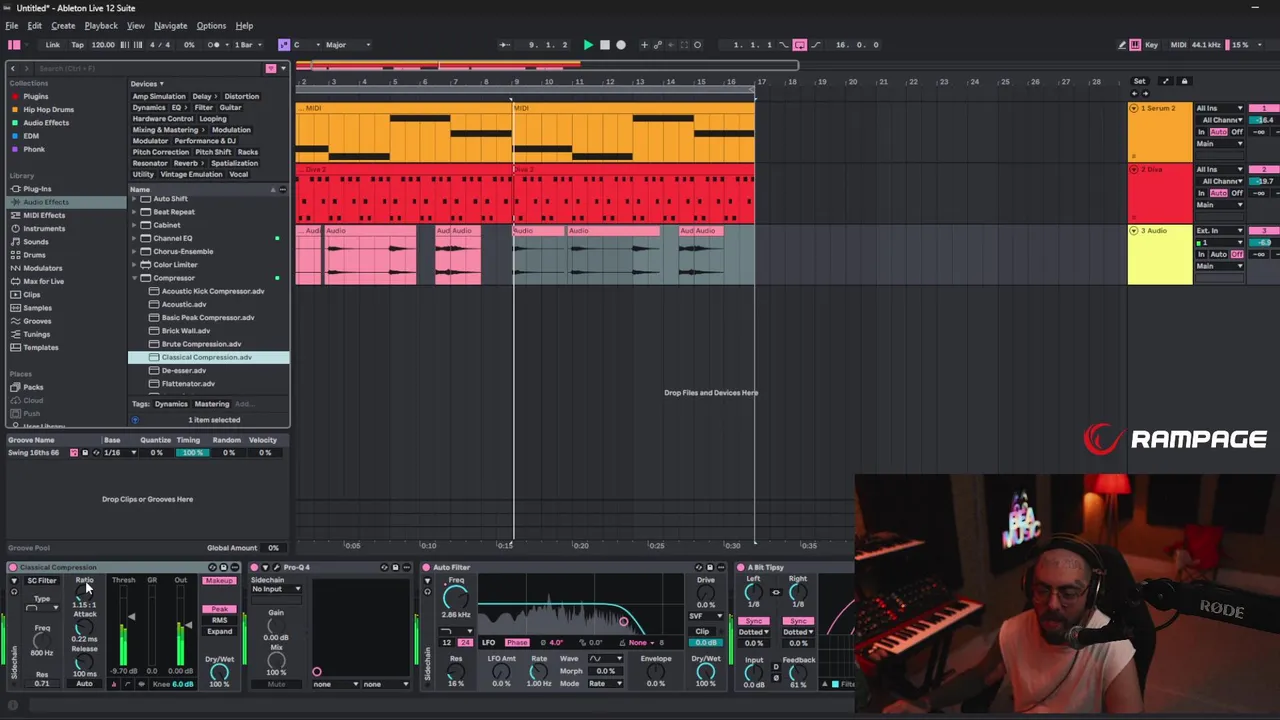Select Expand mode on compressor
1280x720 pixels.
point(219,632)
